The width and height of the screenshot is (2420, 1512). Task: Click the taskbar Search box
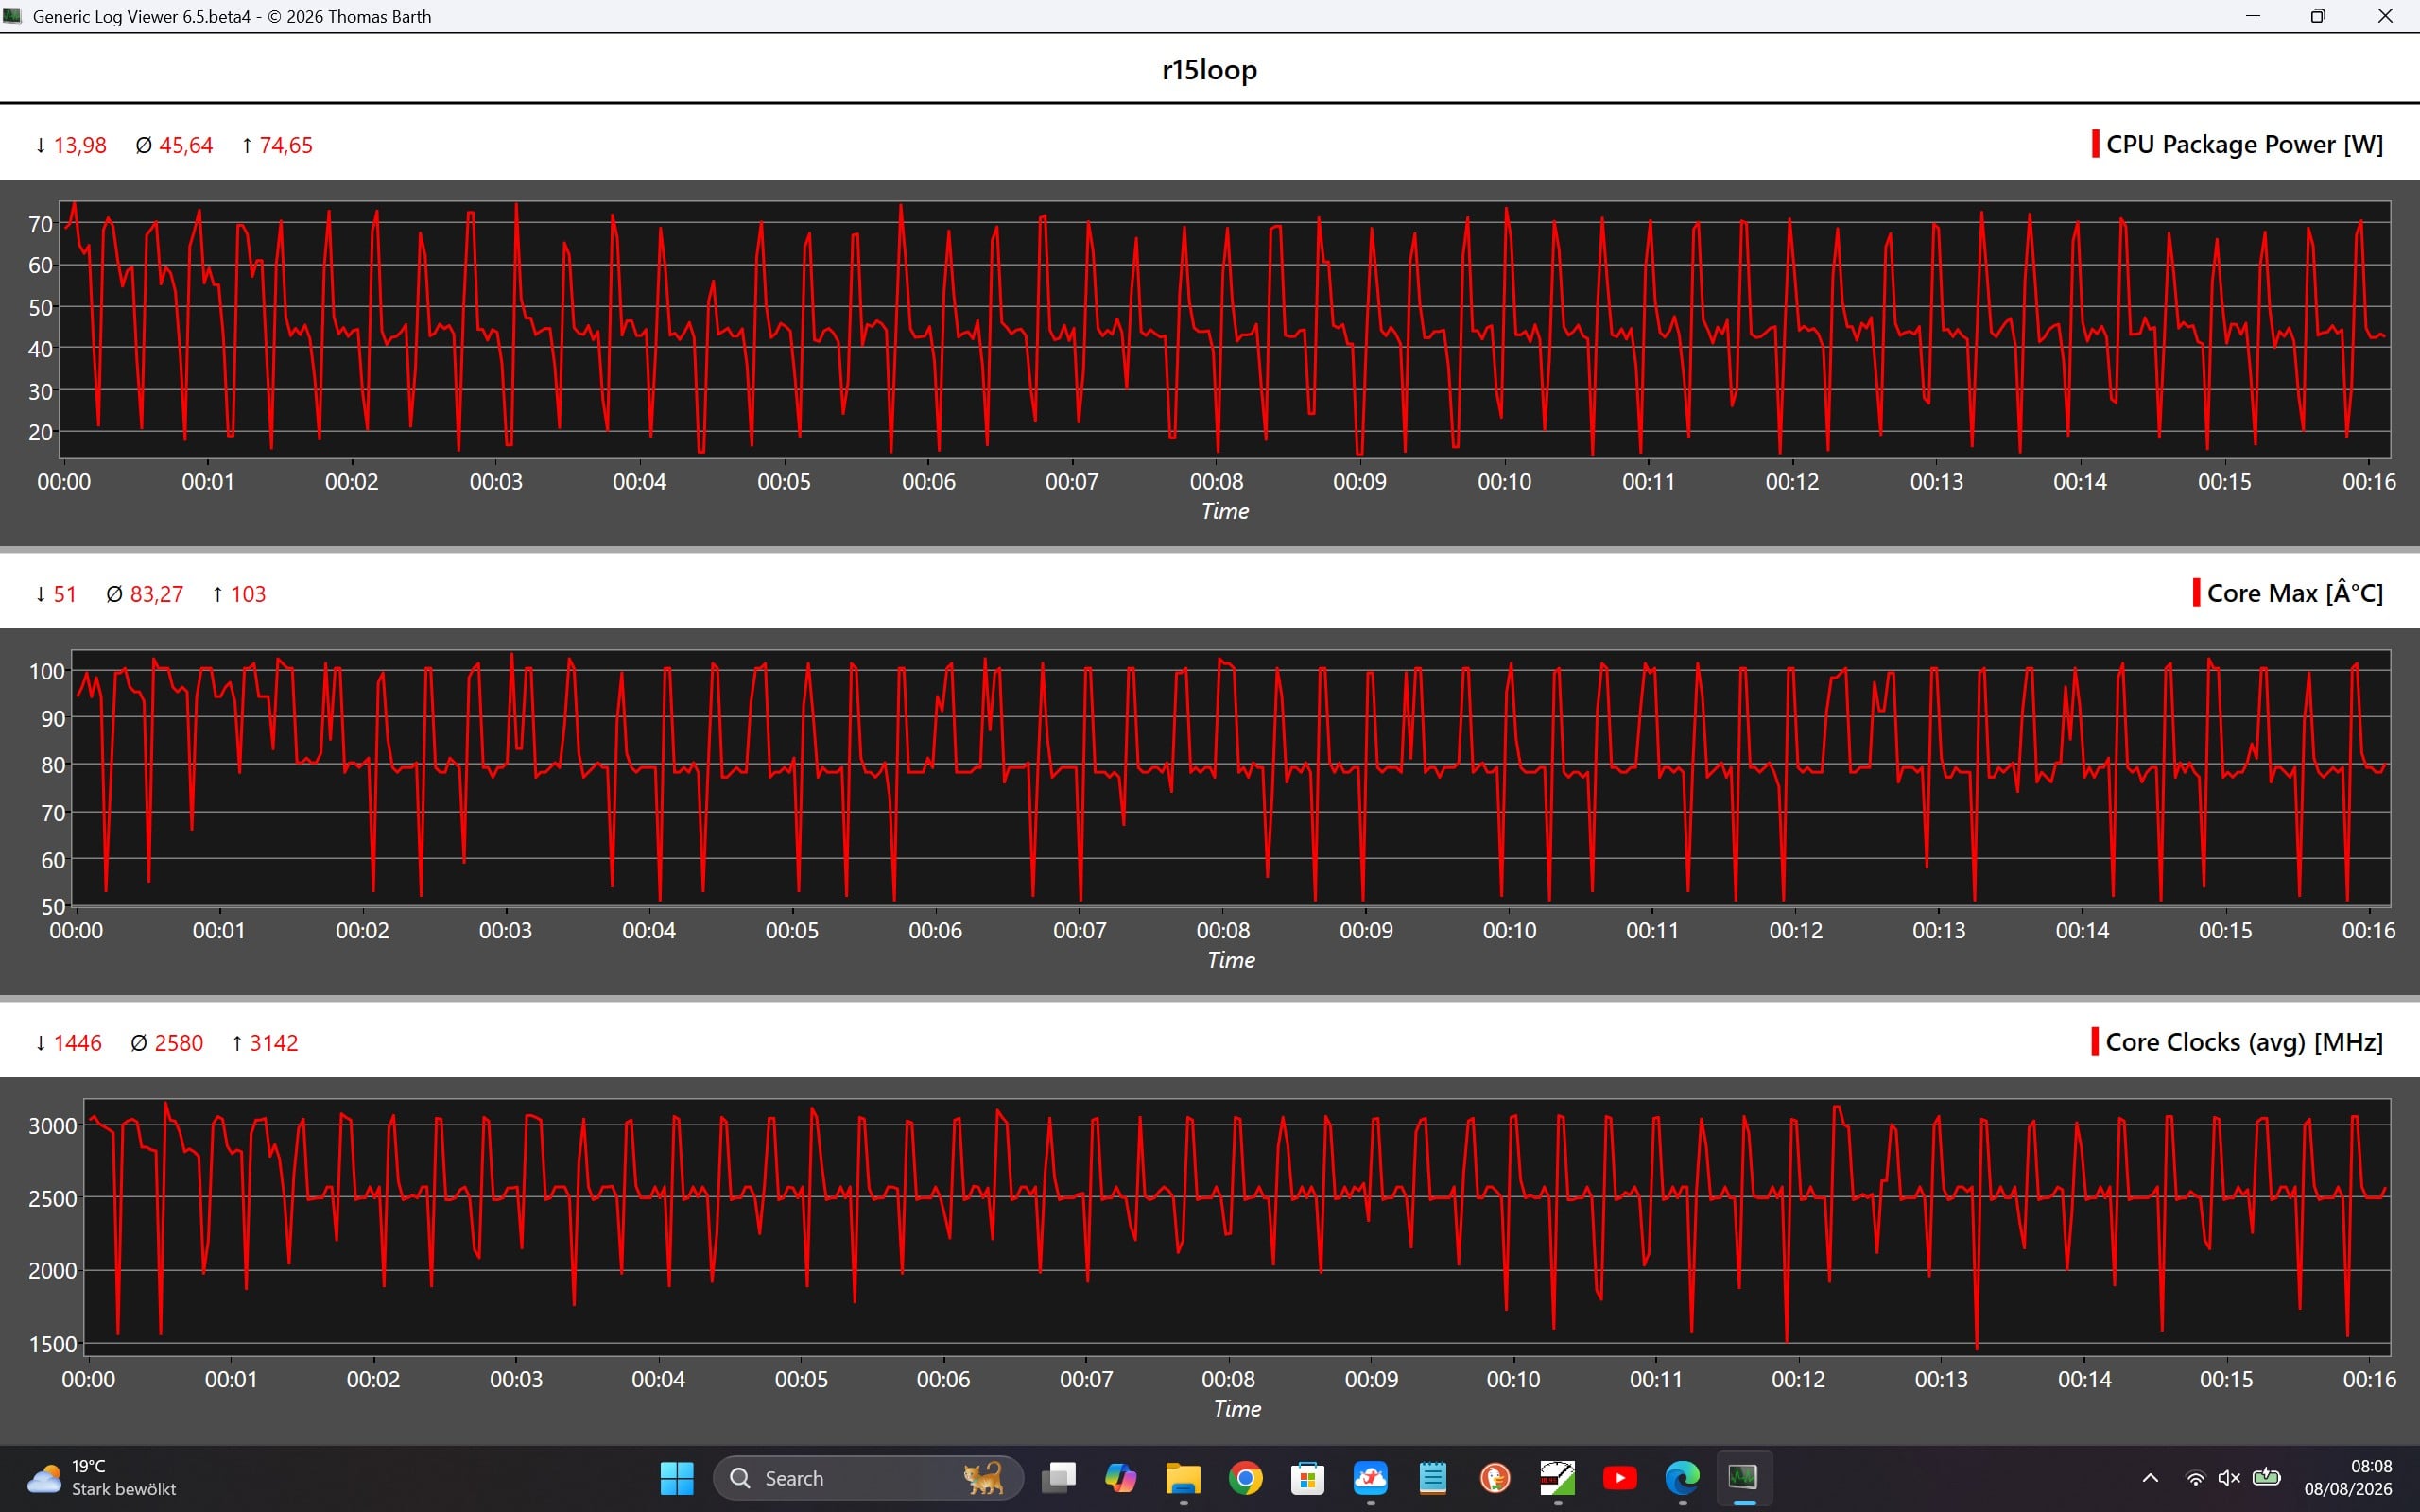tap(868, 1478)
